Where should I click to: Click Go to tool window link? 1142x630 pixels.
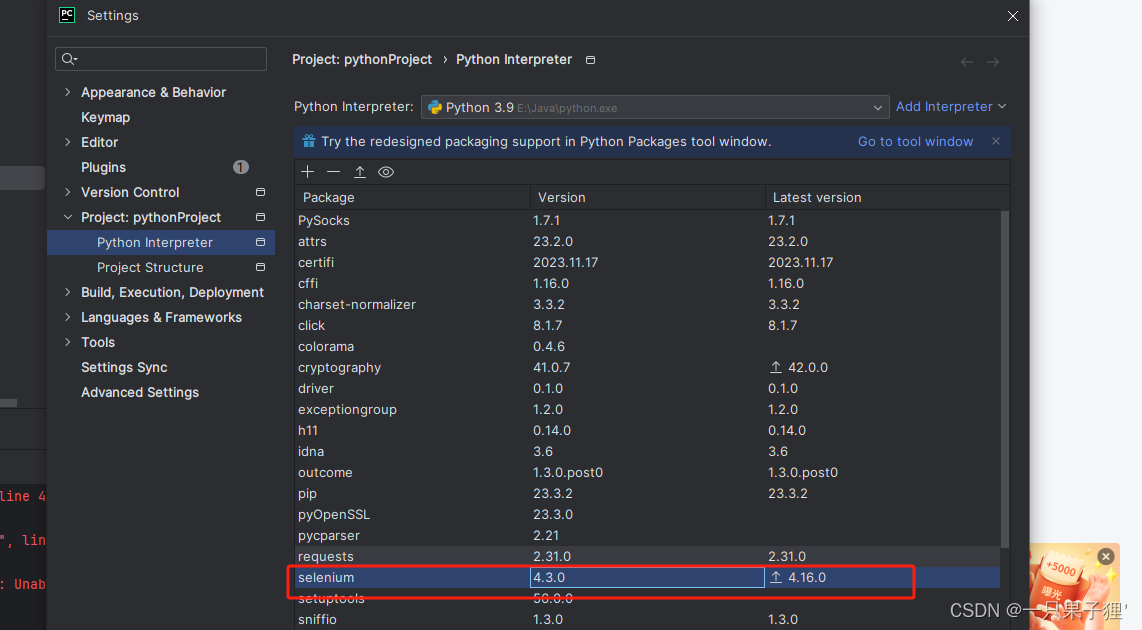tap(915, 141)
